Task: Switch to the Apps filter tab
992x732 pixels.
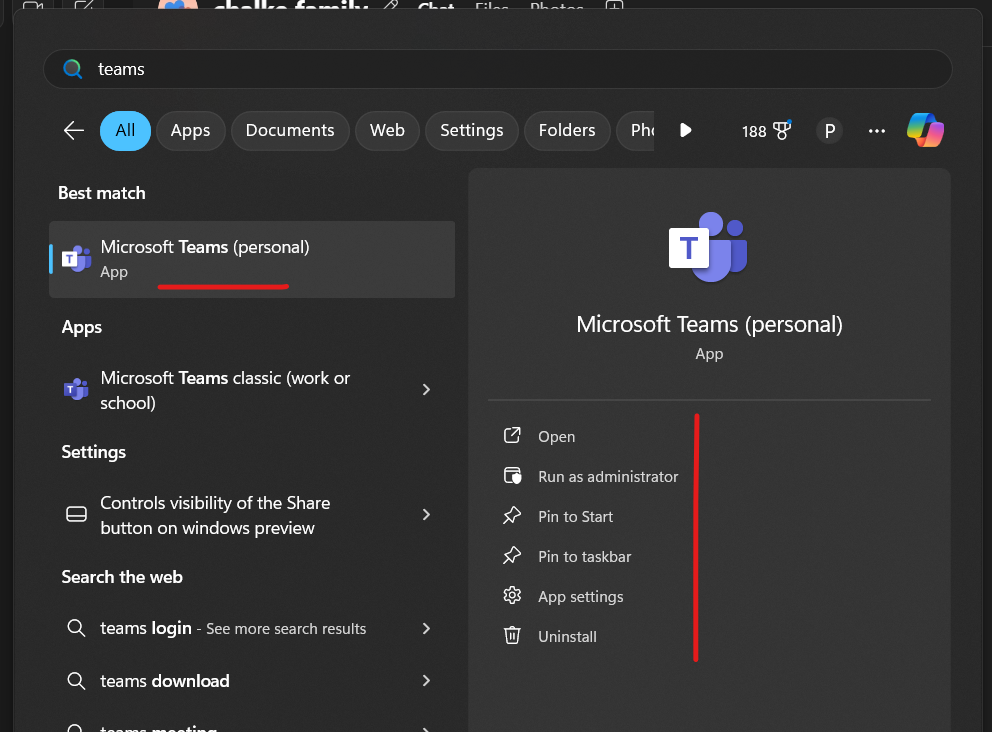Action: [190, 131]
